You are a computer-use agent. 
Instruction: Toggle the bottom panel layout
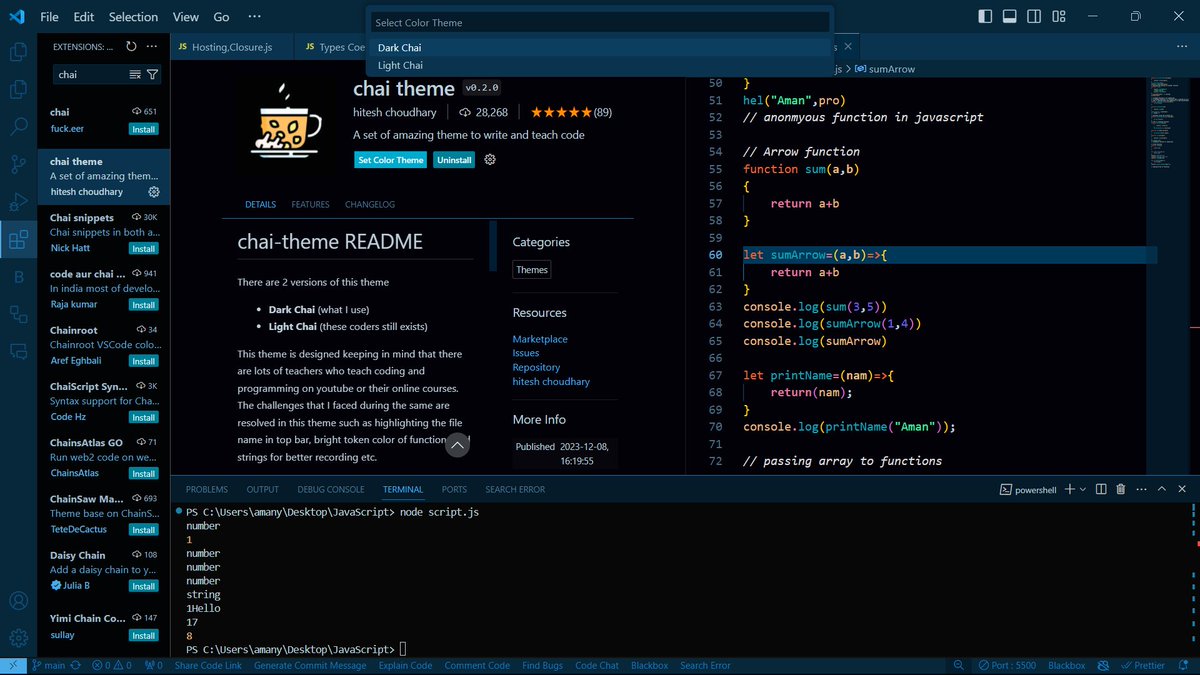point(1010,16)
